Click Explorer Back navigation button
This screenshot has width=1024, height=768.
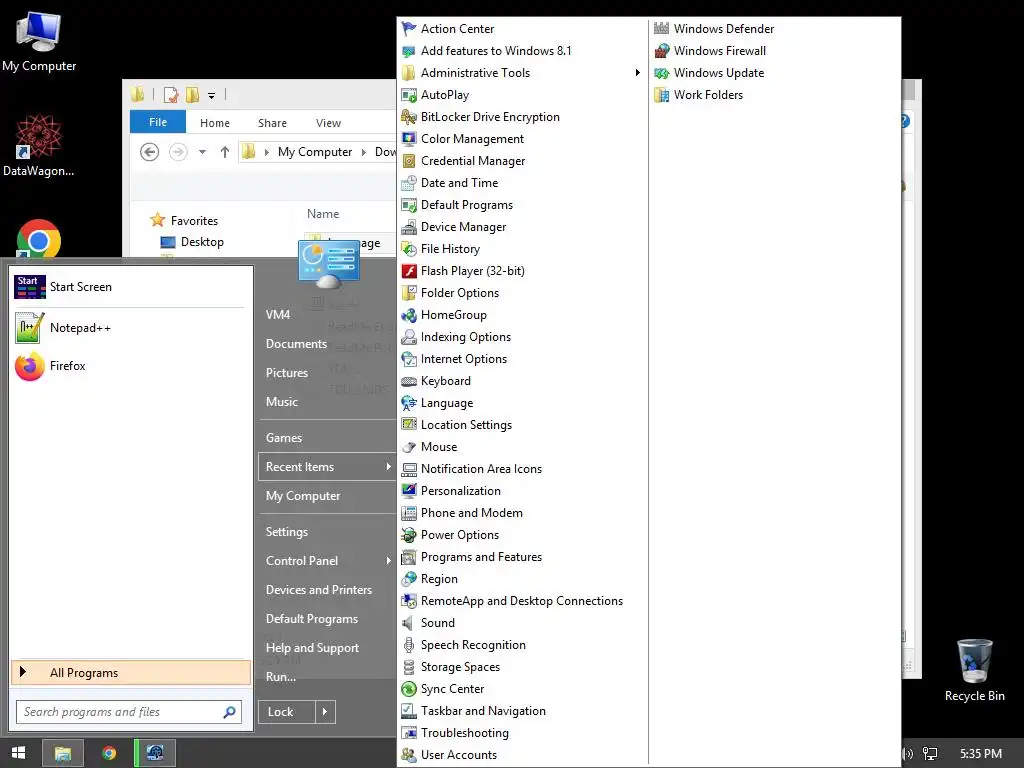click(150, 152)
